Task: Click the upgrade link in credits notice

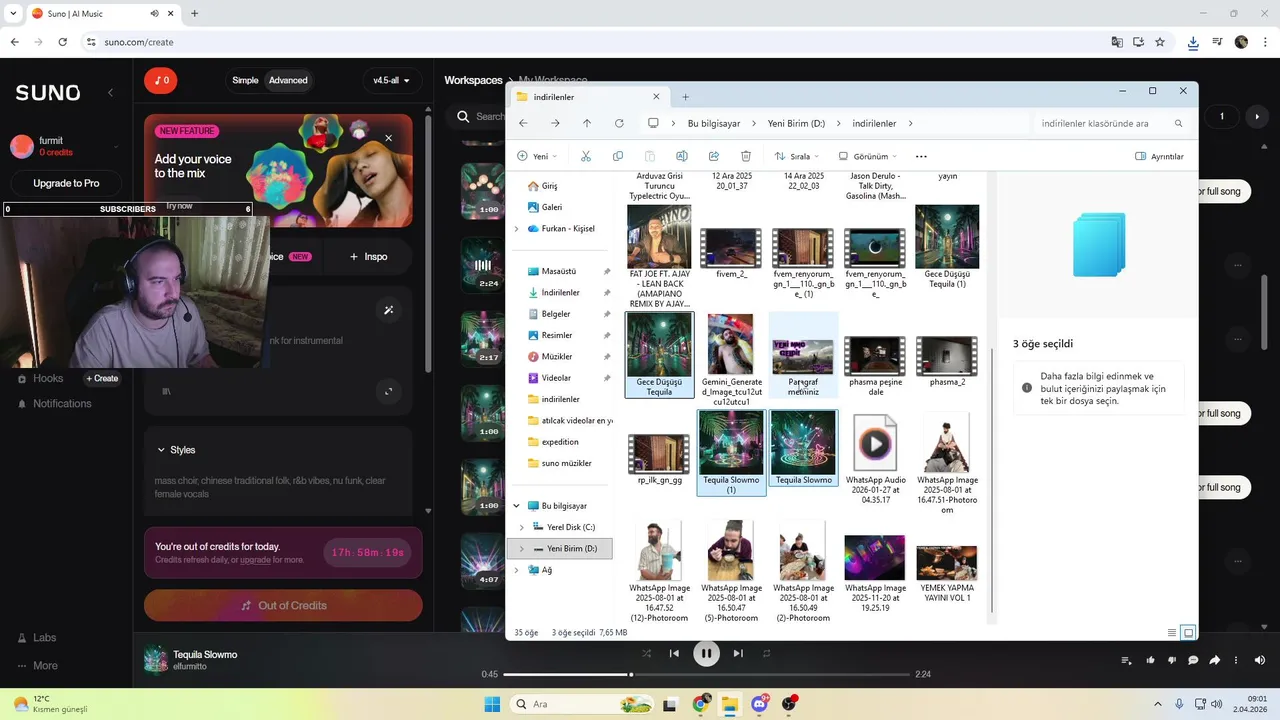Action: 256,560
